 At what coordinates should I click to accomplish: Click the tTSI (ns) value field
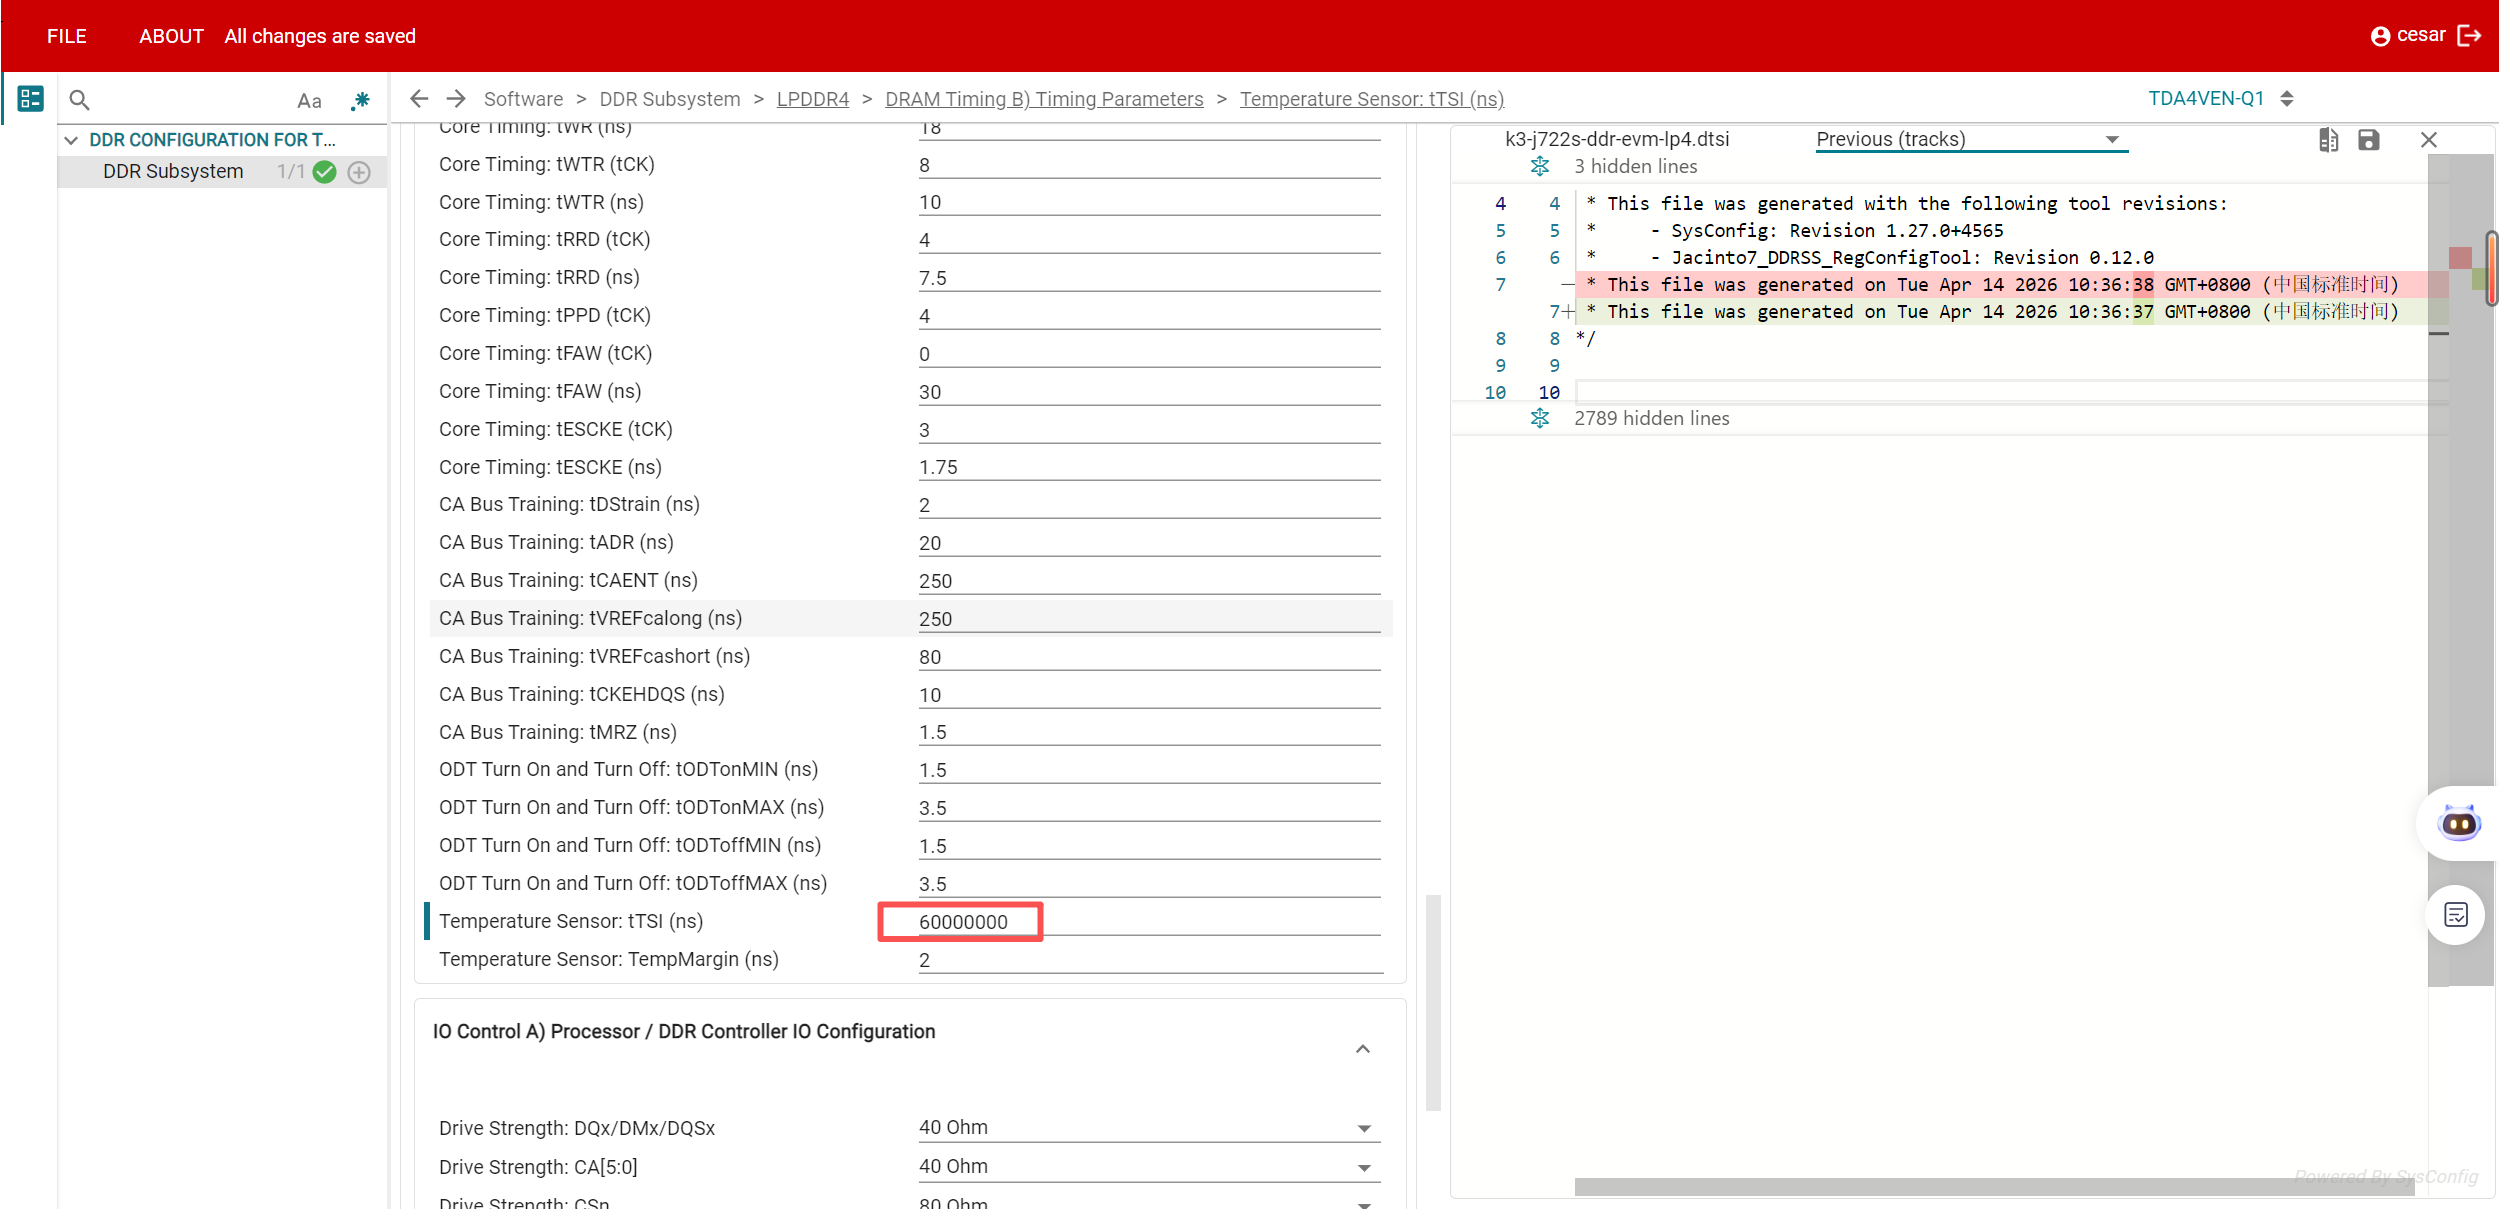[x=1149, y=922]
